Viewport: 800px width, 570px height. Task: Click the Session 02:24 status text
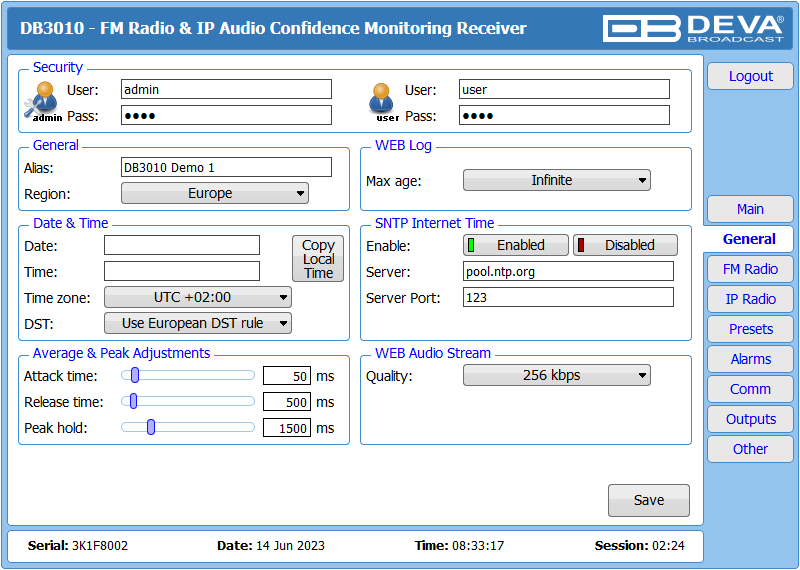point(639,546)
